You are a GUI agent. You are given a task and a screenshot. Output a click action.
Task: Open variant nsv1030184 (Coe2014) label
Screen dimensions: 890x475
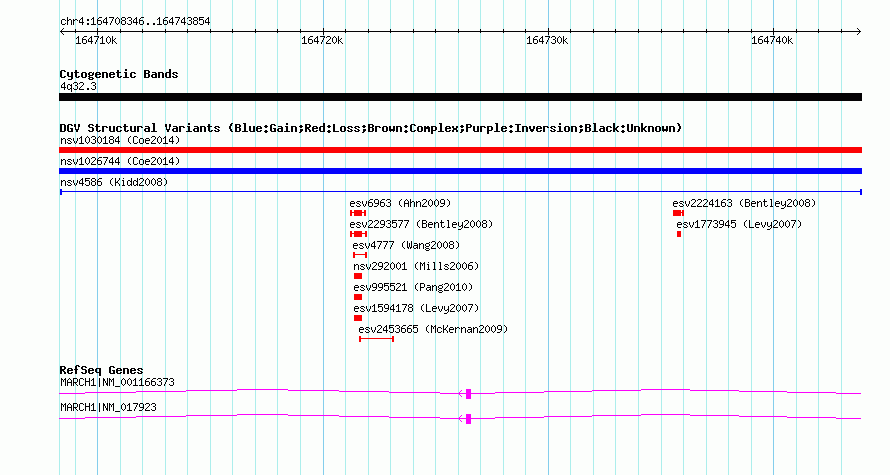click(x=120, y=140)
